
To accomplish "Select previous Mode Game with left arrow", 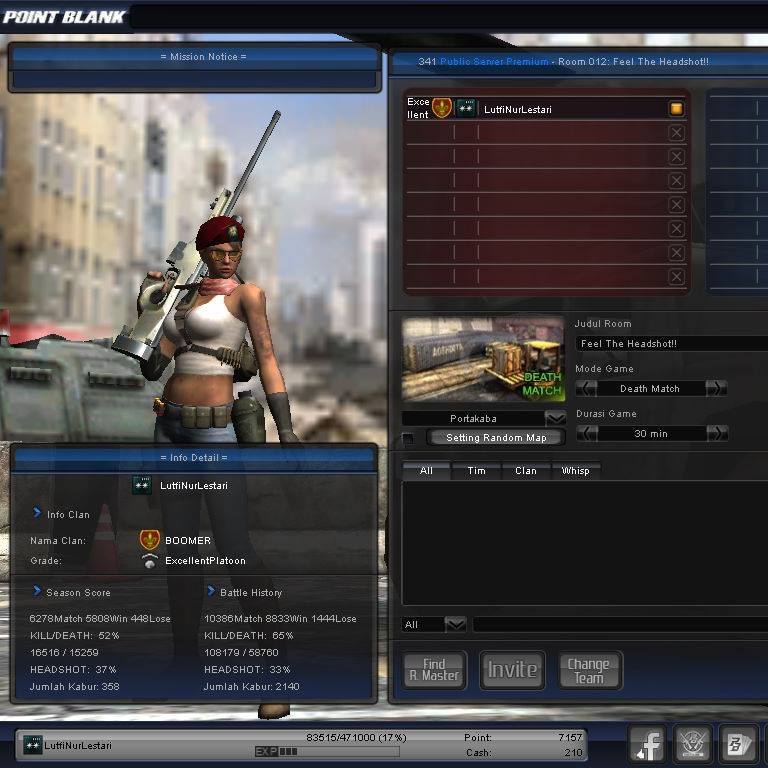I will tap(587, 388).
